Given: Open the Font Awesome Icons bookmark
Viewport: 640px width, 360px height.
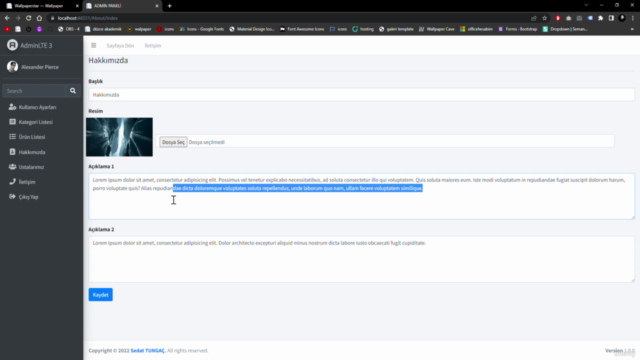Looking at the screenshot, I should [x=302, y=29].
